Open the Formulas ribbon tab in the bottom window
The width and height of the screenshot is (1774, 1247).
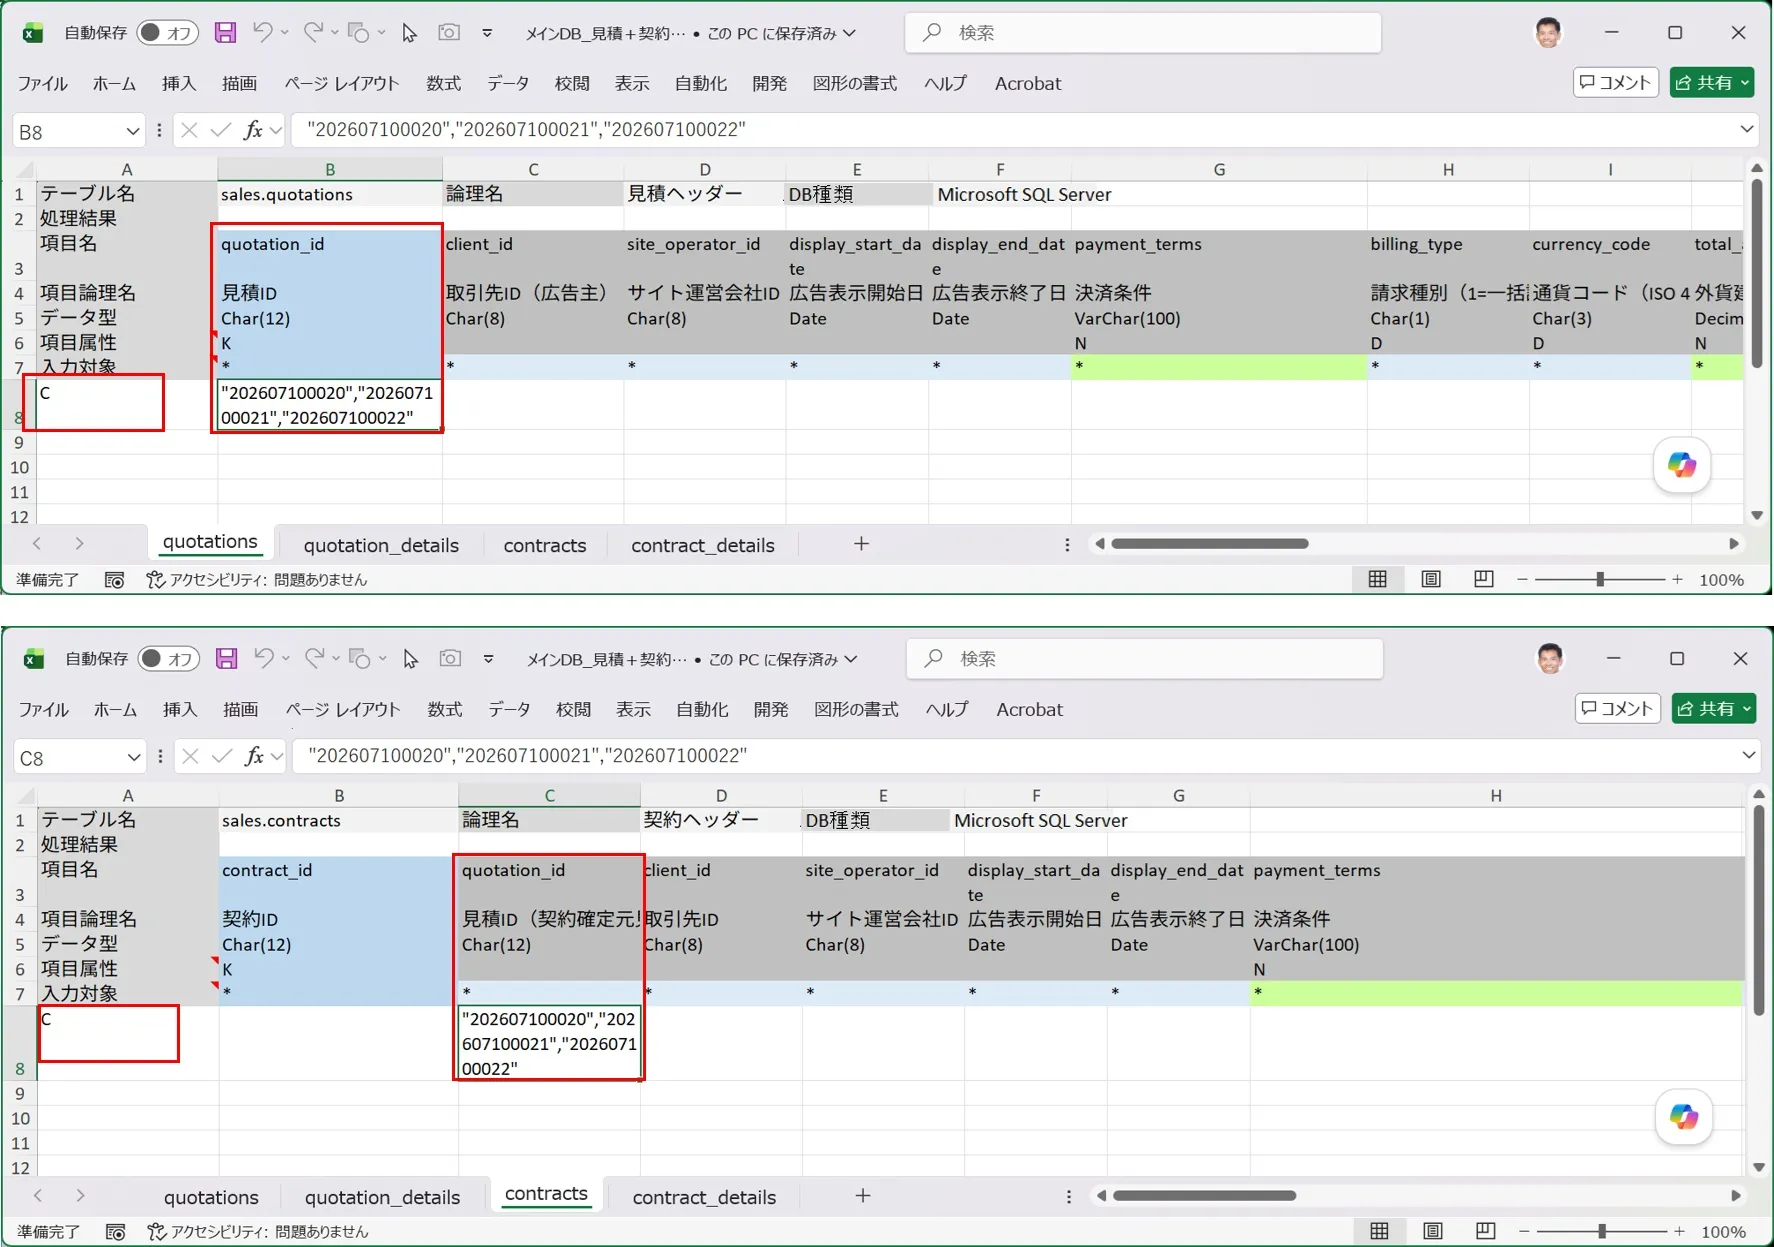(x=445, y=709)
